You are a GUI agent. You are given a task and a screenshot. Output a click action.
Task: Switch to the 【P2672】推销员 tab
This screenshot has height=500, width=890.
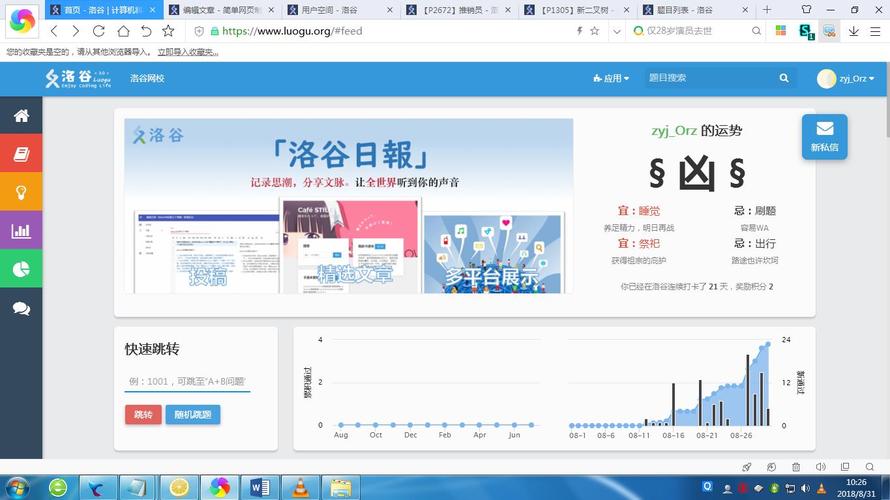pyautogui.click(x=459, y=10)
